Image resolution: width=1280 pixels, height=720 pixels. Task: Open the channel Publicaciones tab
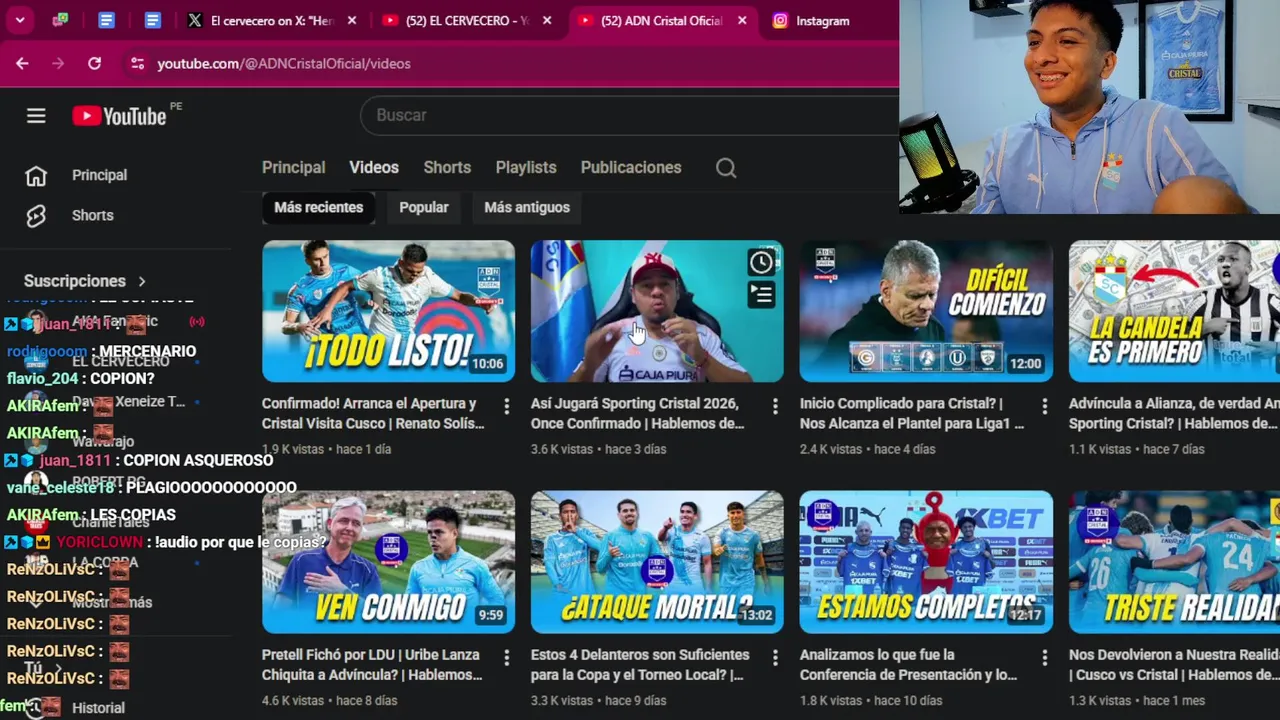point(631,168)
